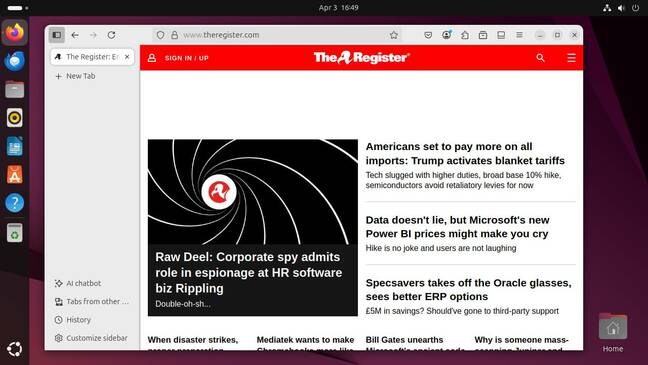Open the Help dock icon
The width and height of the screenshot is (648, 365).
tap(15, 203)
